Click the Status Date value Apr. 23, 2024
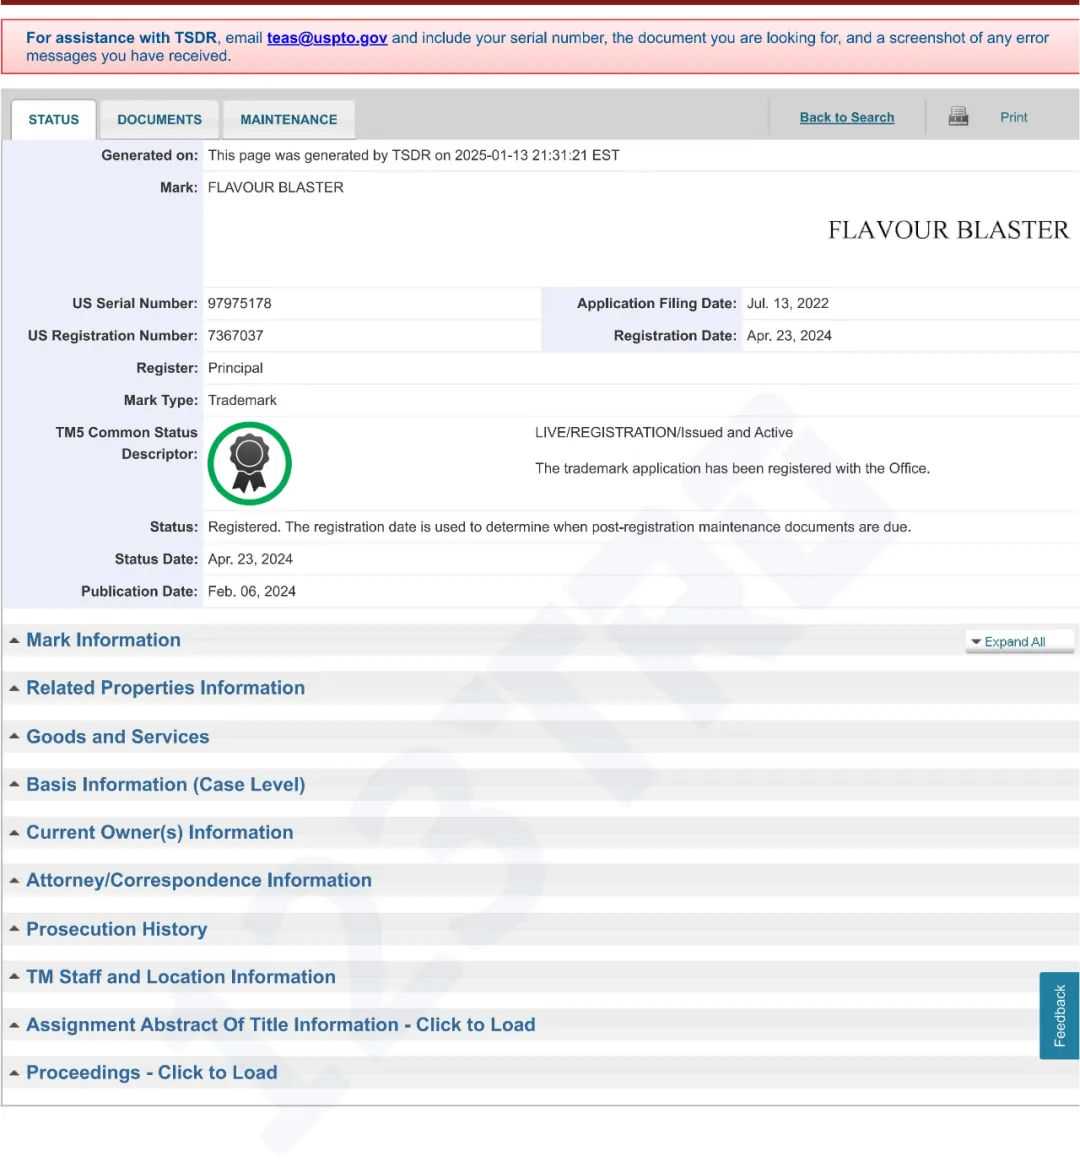The image size is (1080, 1167). point(250,559)
